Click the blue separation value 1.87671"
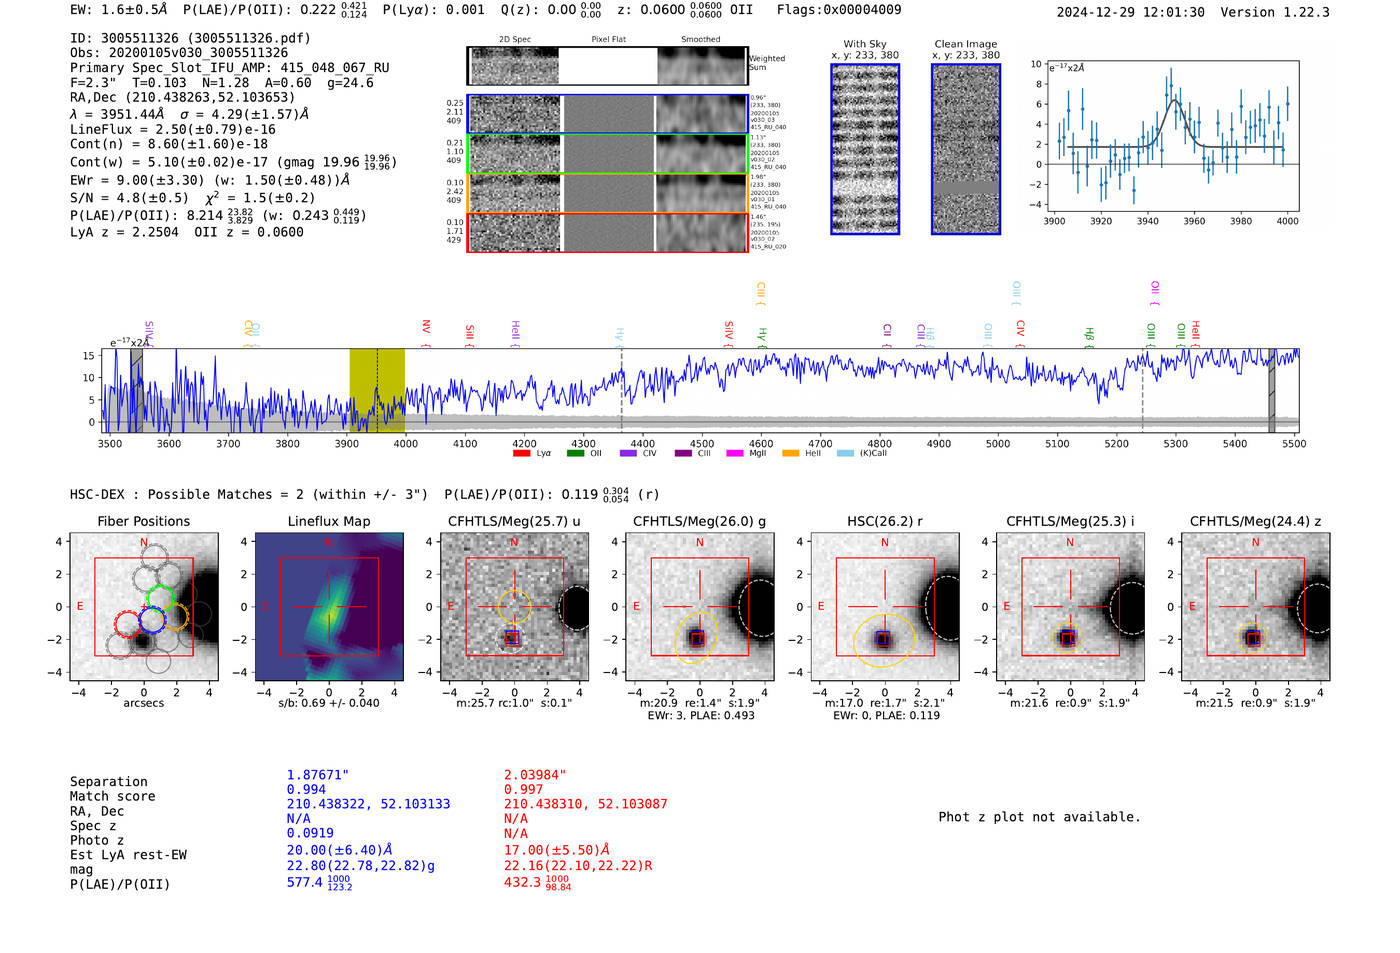The height and width of the screenshot is (953, 1400). tap(318, 775)
